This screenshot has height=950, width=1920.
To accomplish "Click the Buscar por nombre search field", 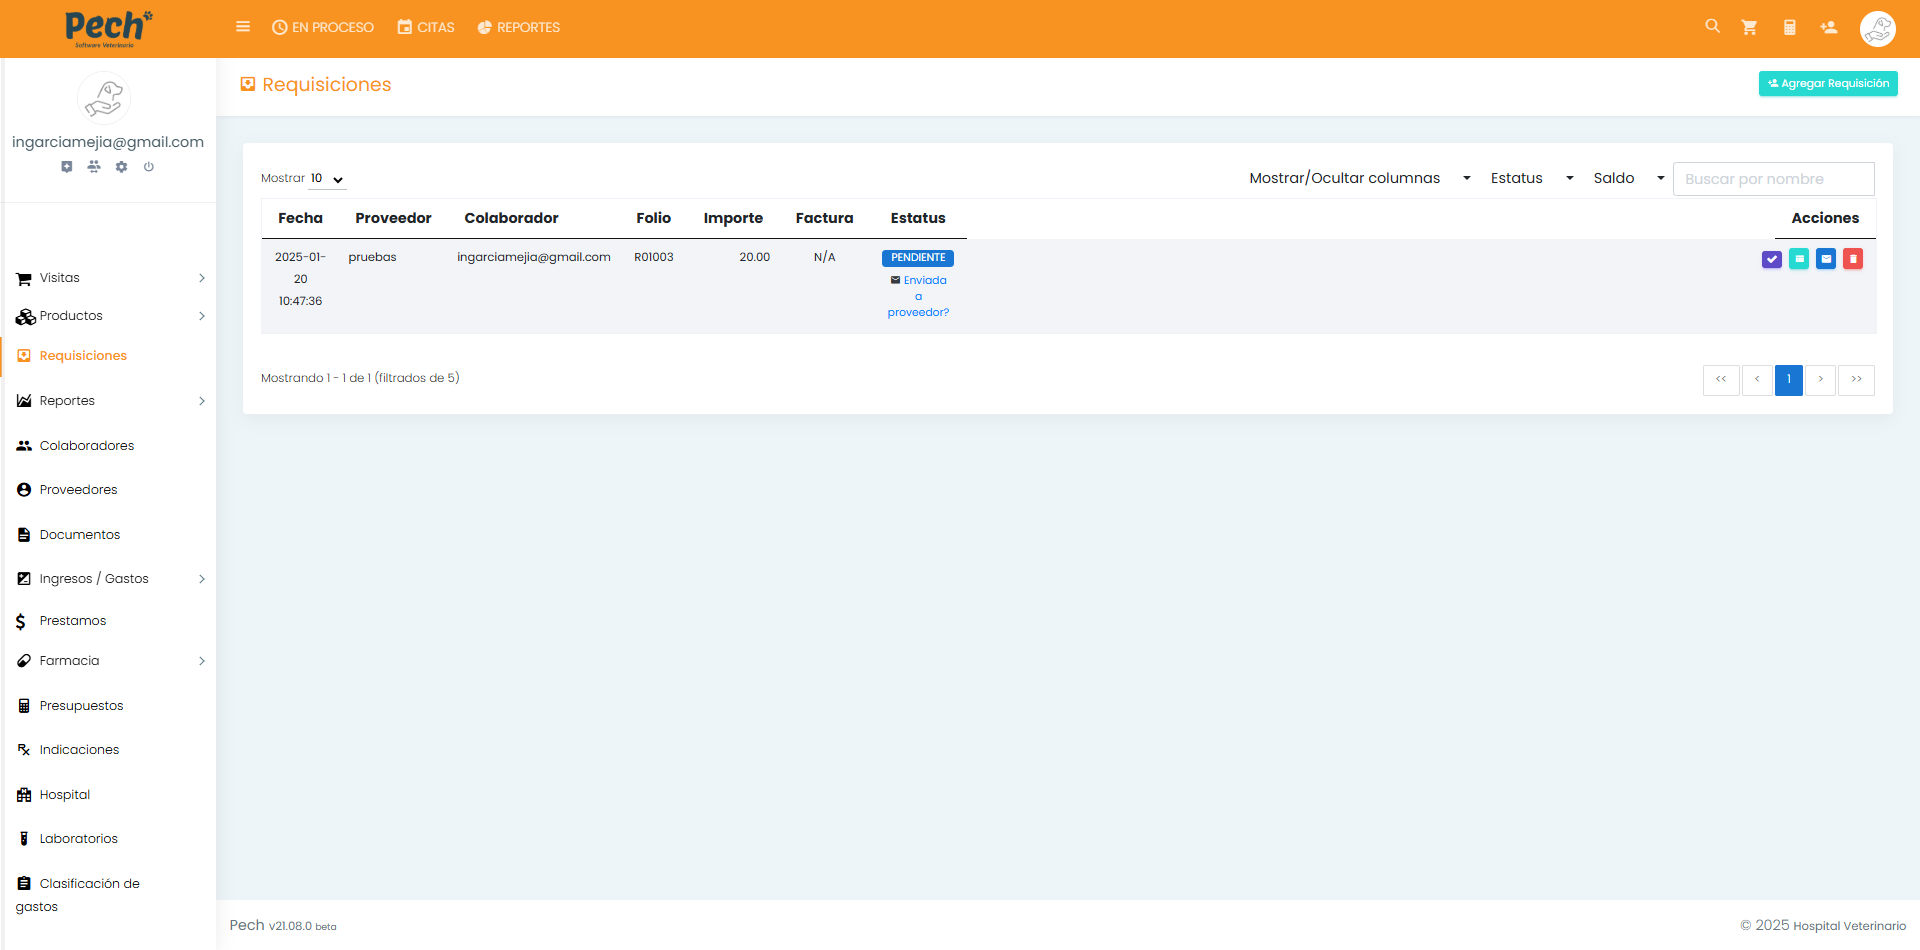I will pos(1772,179).
